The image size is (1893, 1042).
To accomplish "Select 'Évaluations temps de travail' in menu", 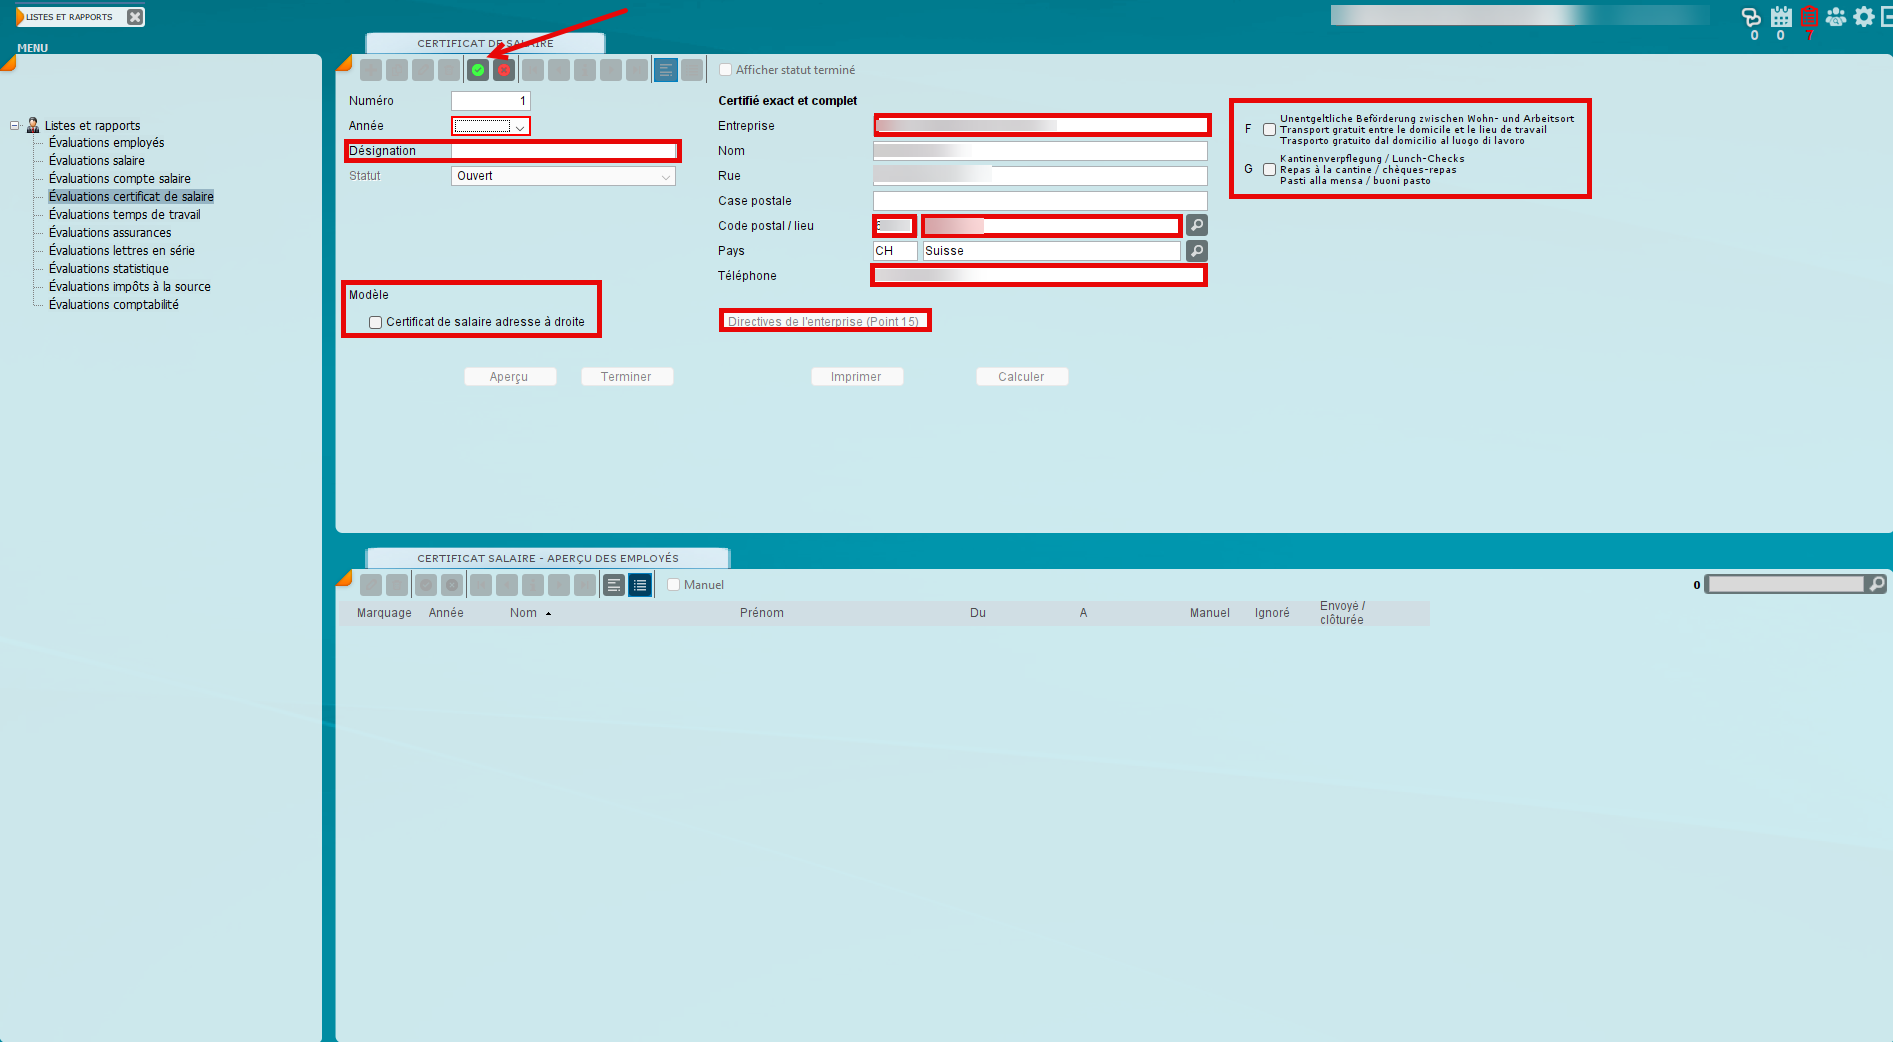I will [x=124, y=215].
